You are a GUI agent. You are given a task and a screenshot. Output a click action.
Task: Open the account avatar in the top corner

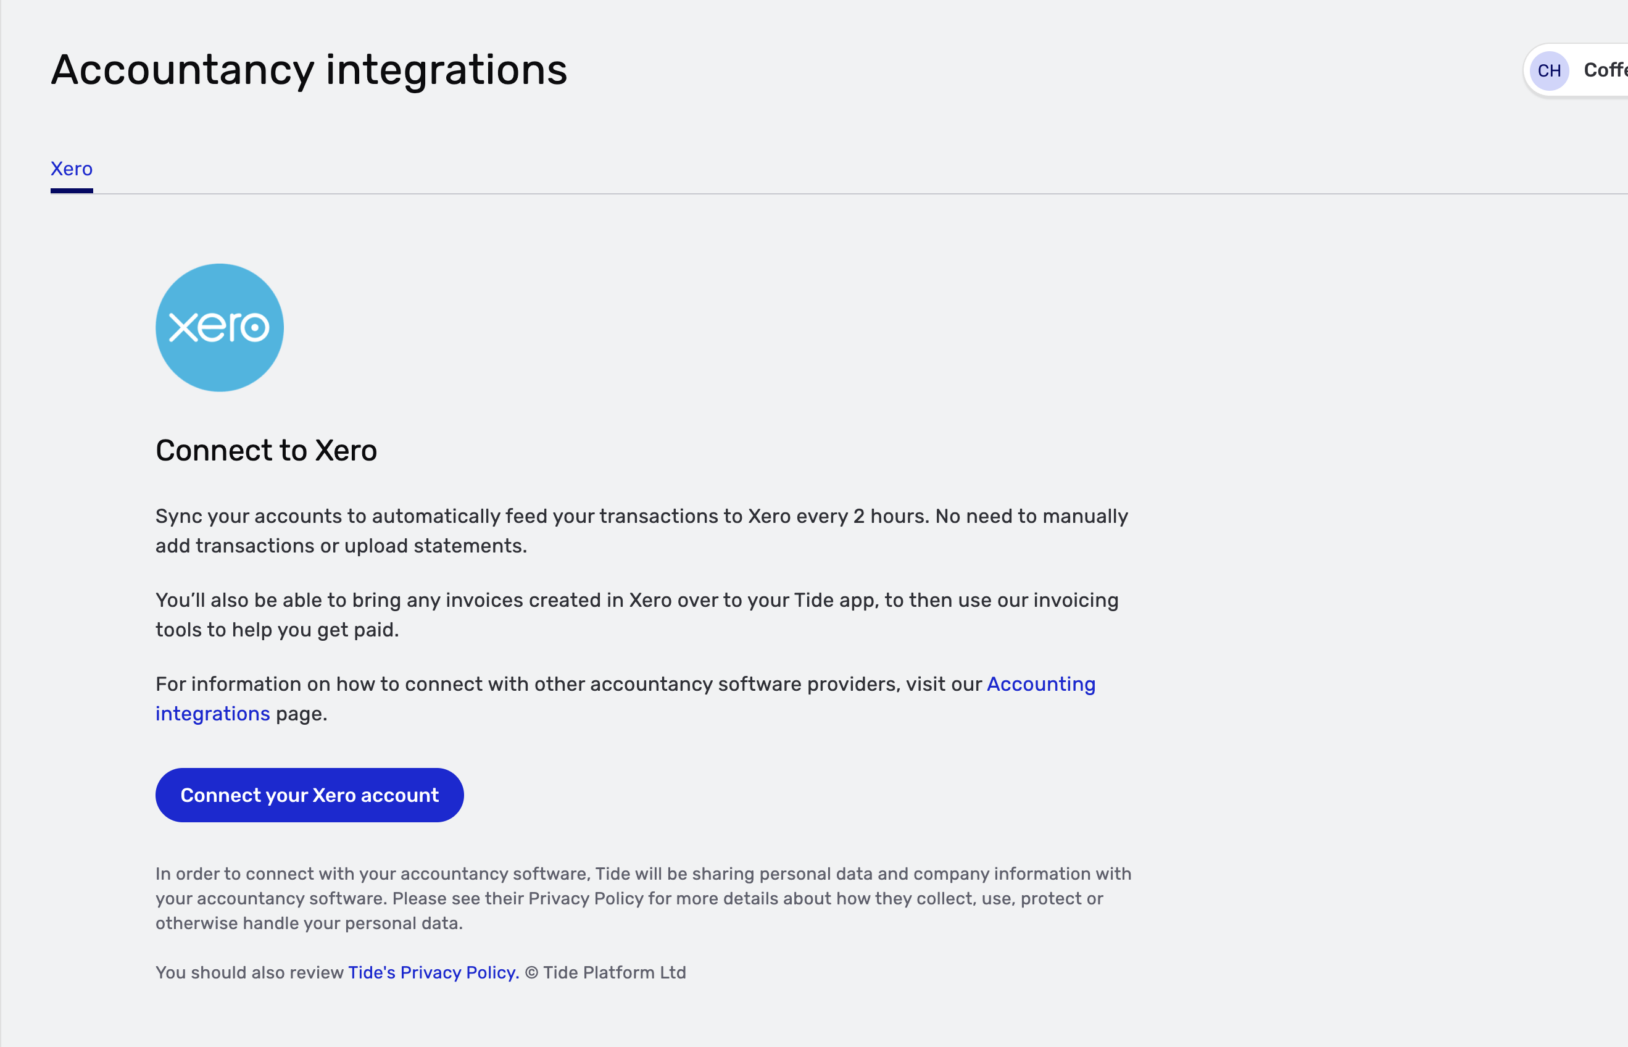1549,69
